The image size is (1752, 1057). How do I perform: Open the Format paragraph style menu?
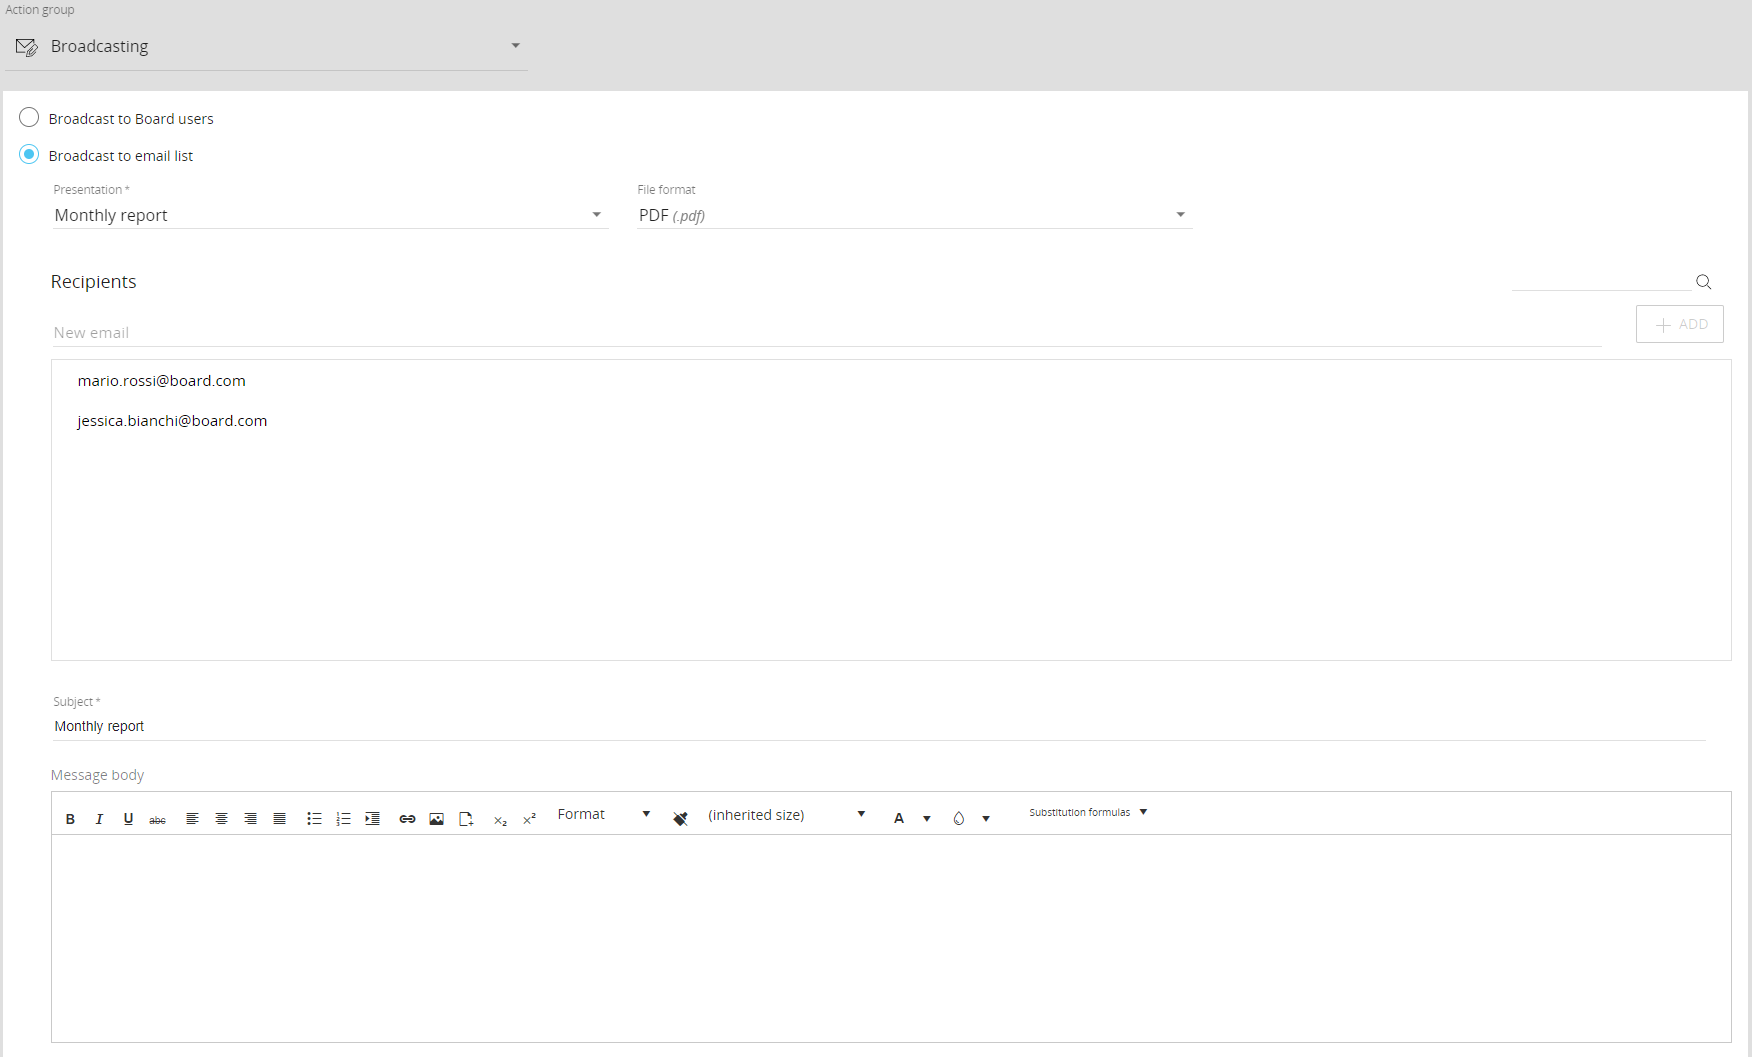click(x=603, y=815)
